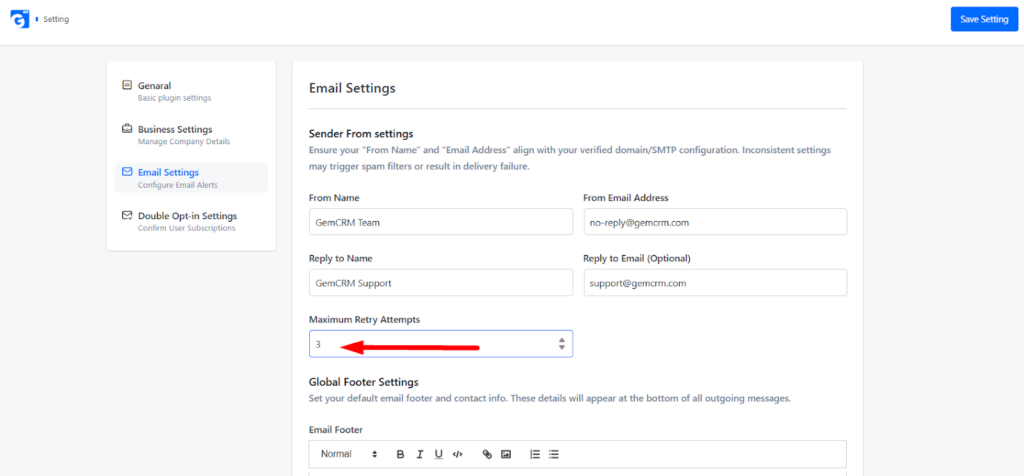Image resolution: width=1024 pixels, height=476 pixels.
Task: Open the Normal text style dropdown
Action: pos(349,454)
